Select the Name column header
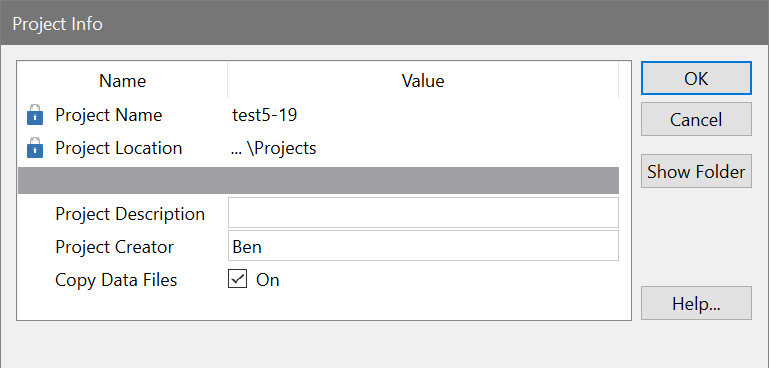Screen dimensions: 769x368 point(123,80)
